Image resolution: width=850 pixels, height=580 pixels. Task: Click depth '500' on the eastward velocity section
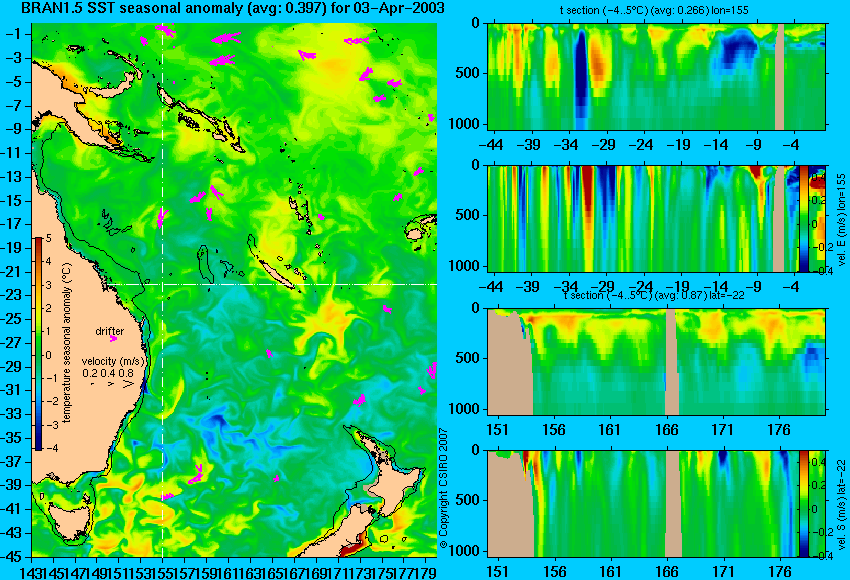click(469, 215)
